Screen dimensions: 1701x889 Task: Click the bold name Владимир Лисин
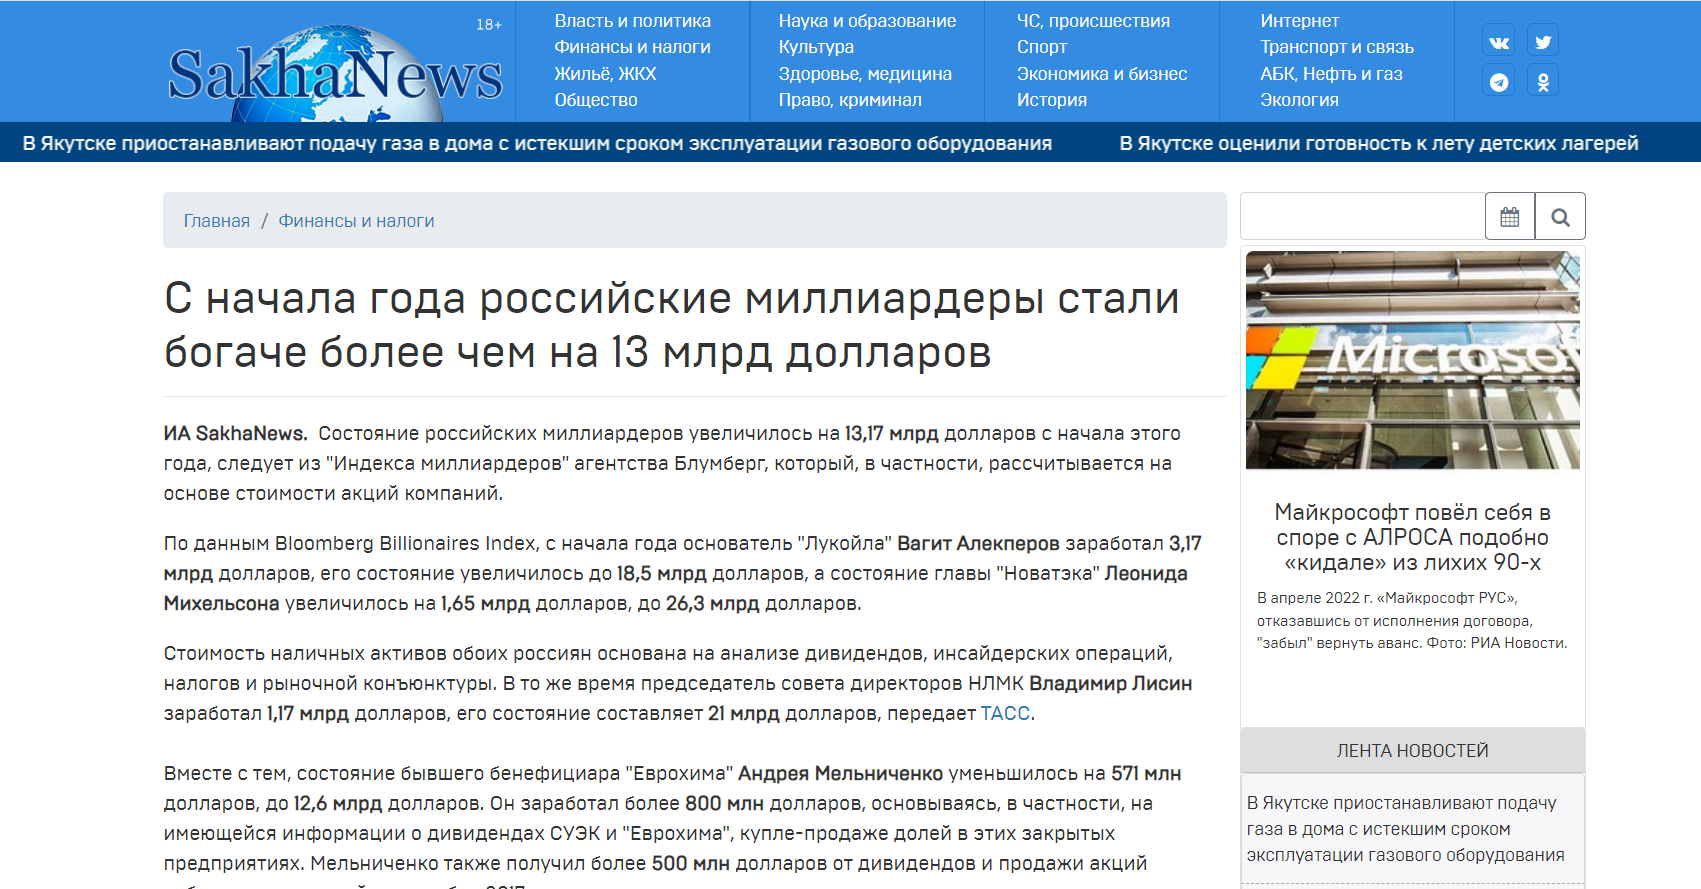tap(1111, 683)
